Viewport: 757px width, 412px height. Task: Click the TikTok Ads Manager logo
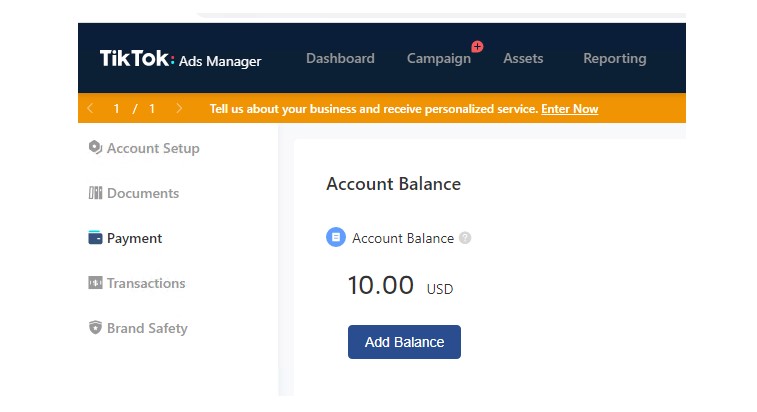pos(180,59)
